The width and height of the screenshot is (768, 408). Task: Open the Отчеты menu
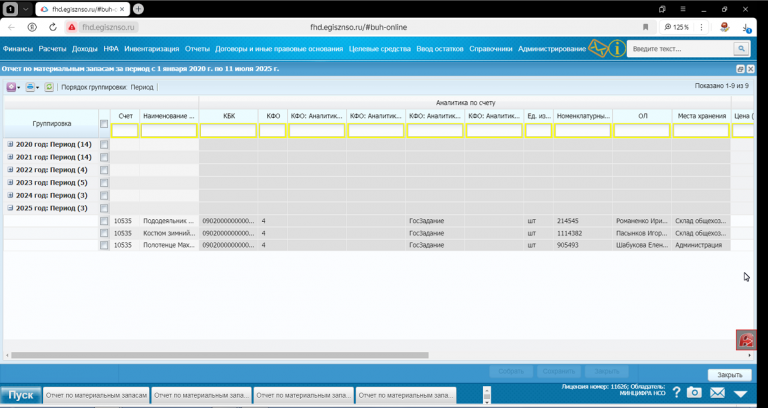[x=197, y=49]
